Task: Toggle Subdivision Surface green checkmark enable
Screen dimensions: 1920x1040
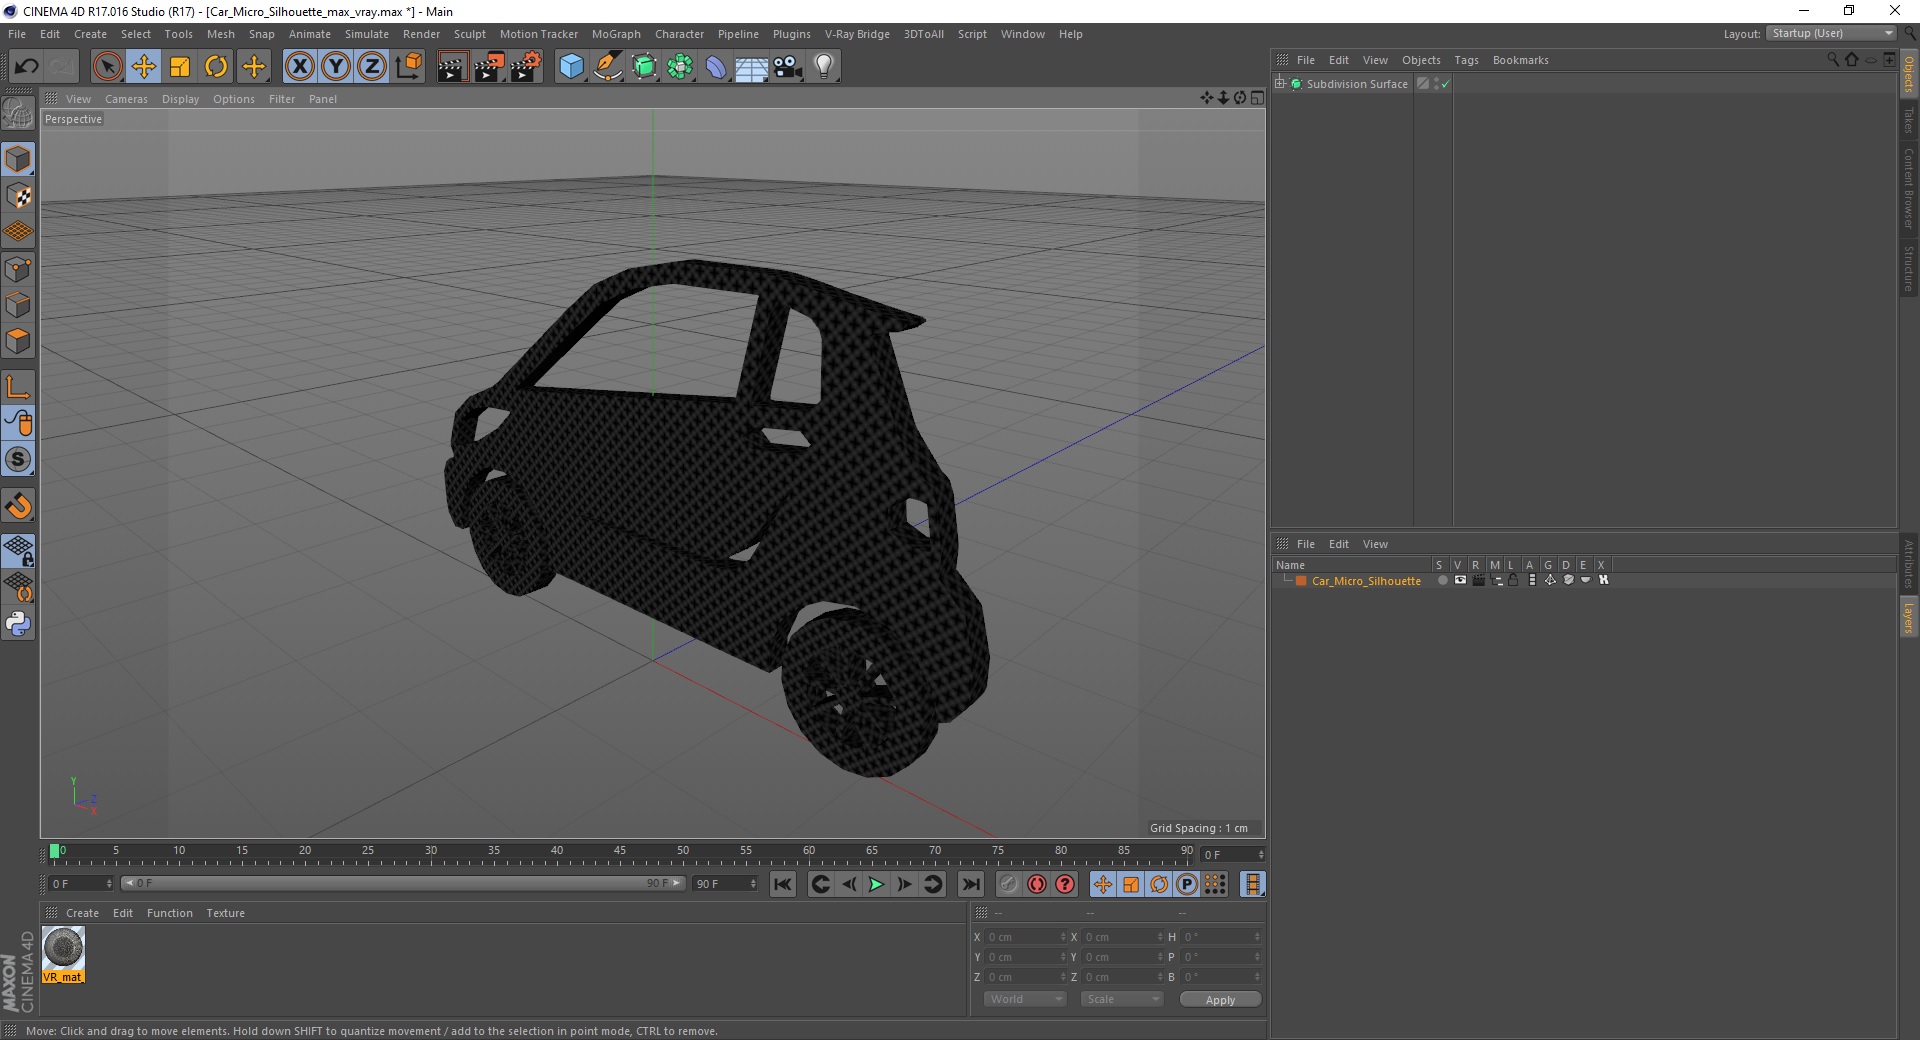Action: pyautogui.click(x=1445, y=84)
